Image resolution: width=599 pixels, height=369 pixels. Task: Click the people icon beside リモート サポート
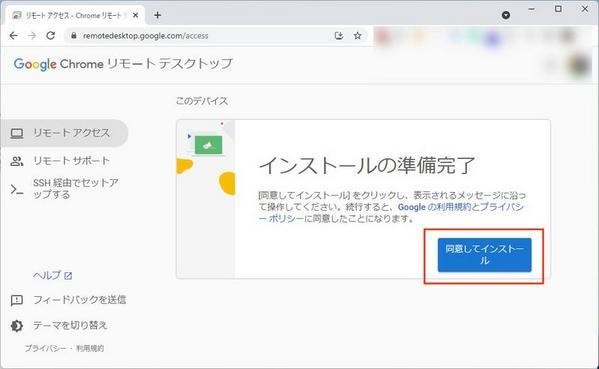pos(17,161)
